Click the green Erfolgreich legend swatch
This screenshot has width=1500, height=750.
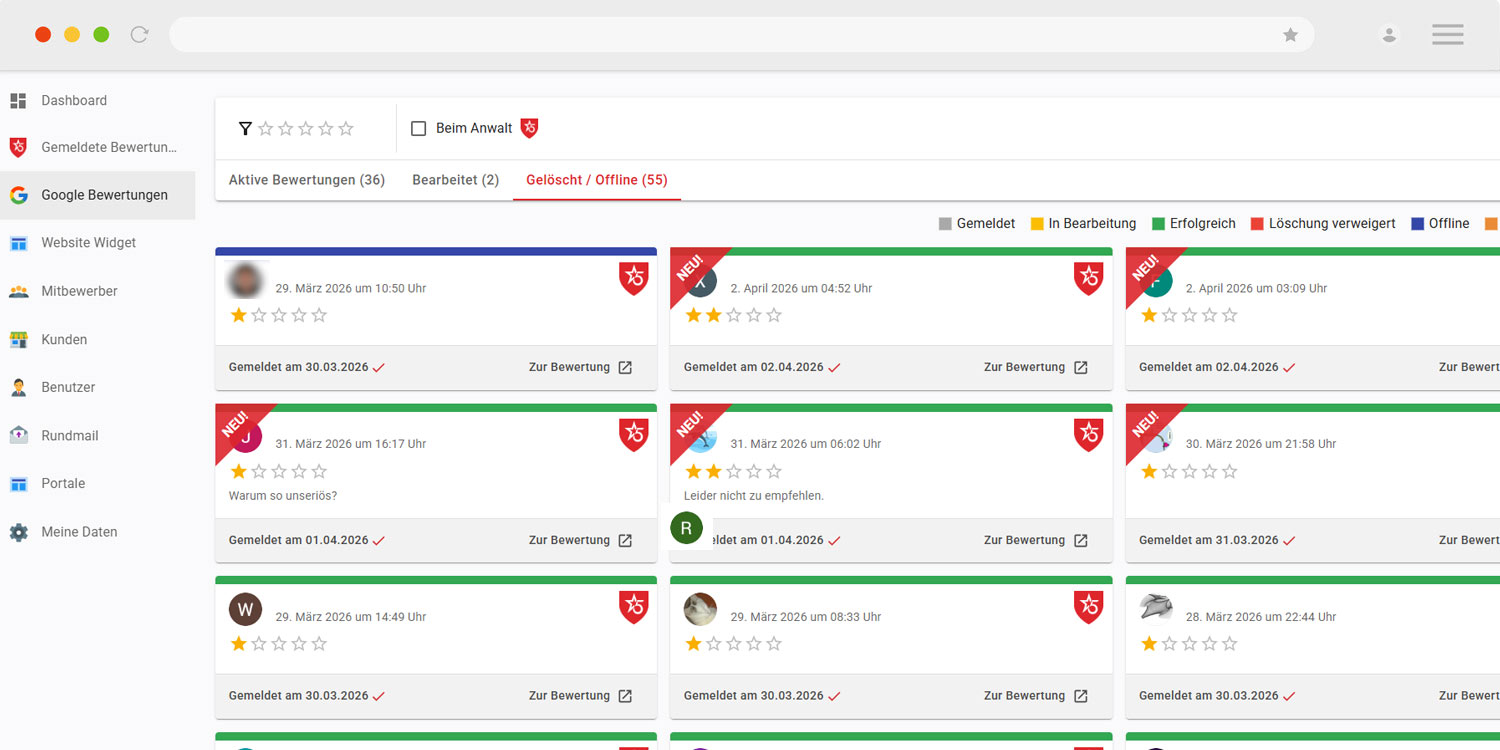[x=1158, y=224]
